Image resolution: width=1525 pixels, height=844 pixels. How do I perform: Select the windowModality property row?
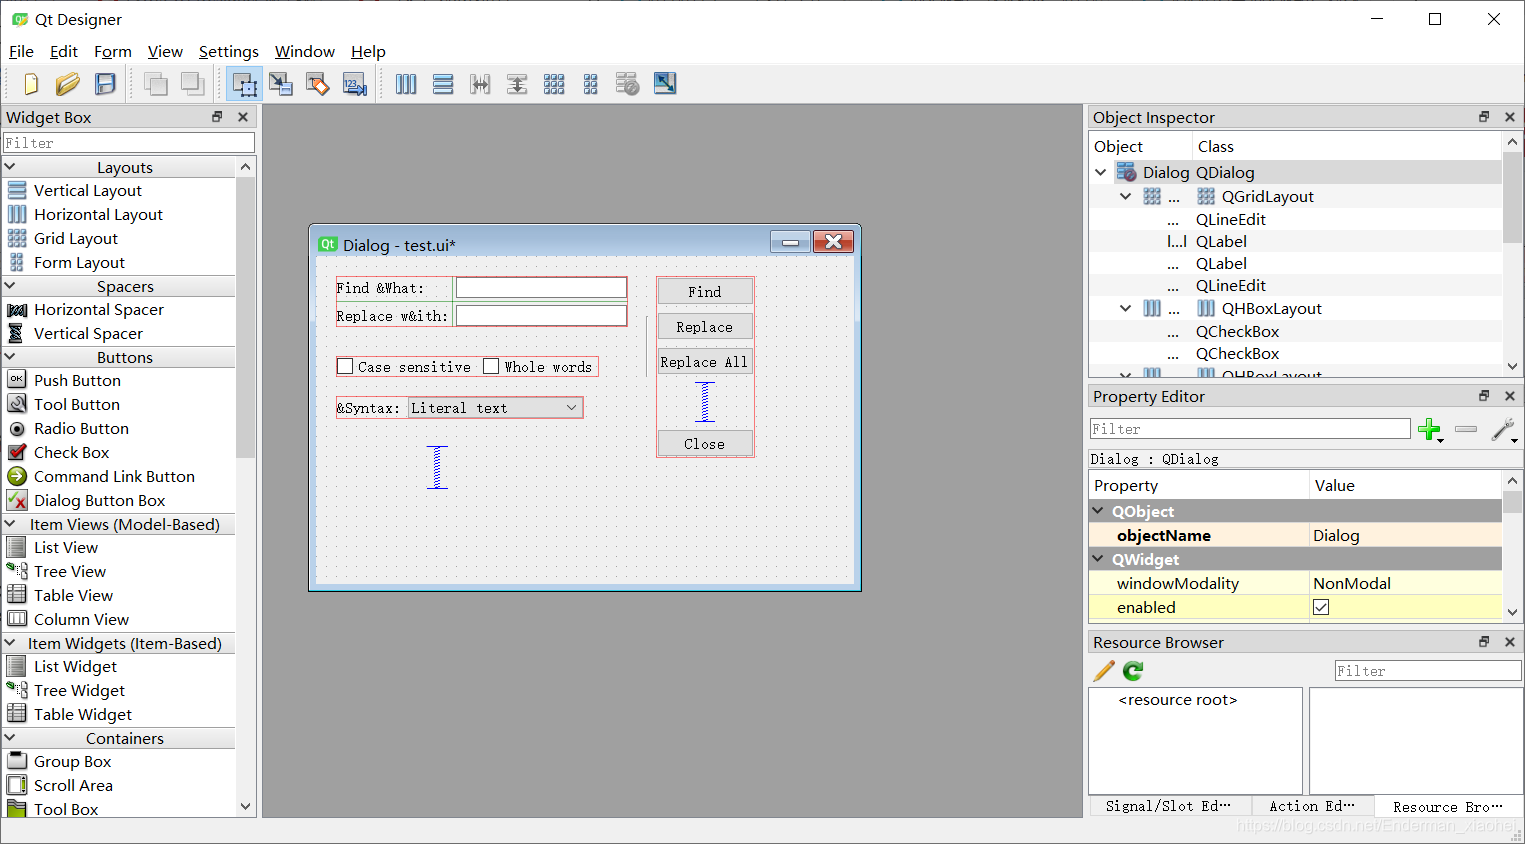coord(1295,583)
